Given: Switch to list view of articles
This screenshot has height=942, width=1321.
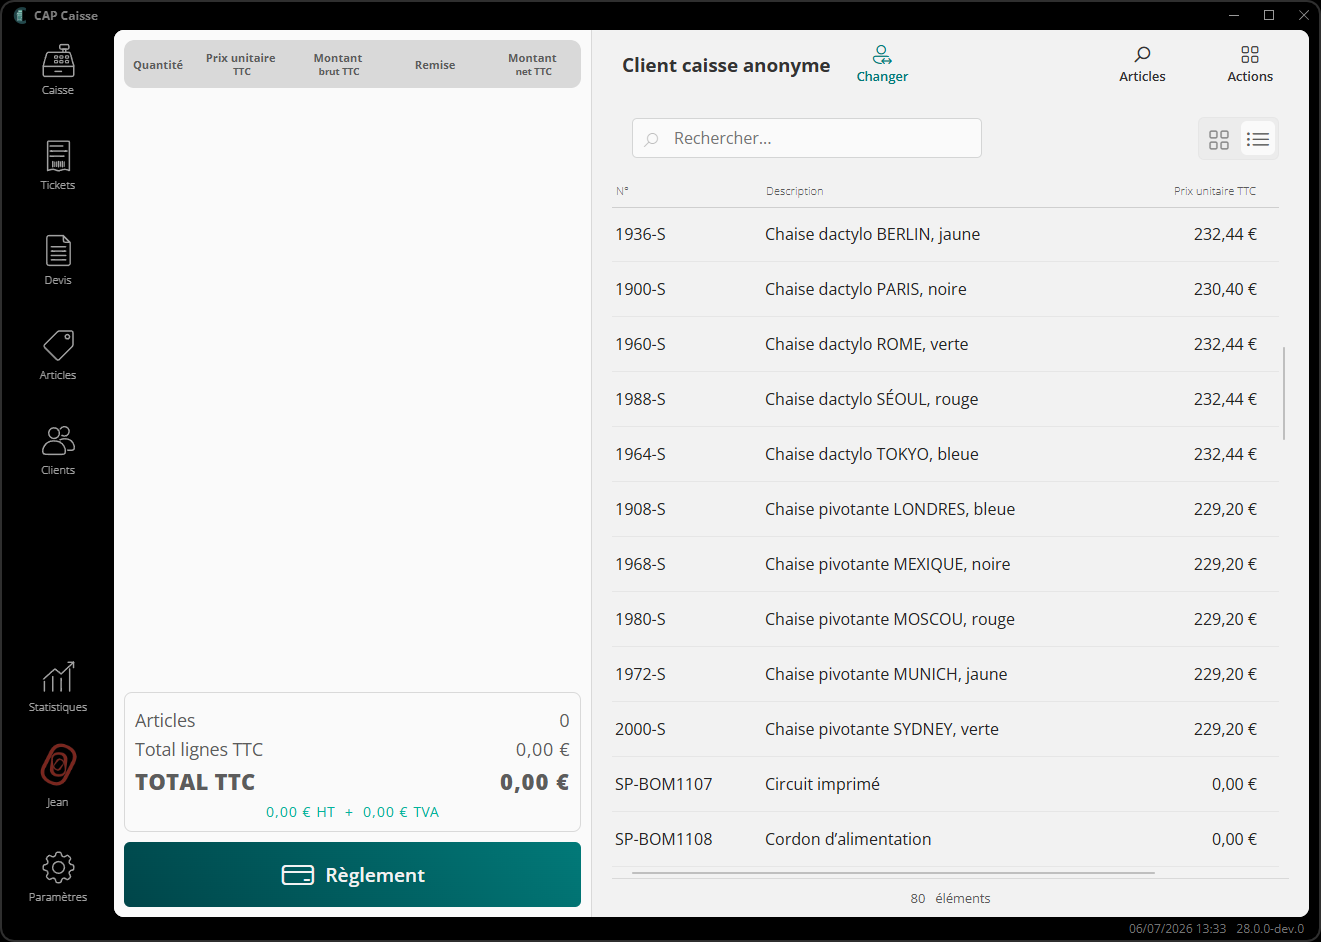Looking at the screenshot, I should click(x=1258, y=139).
